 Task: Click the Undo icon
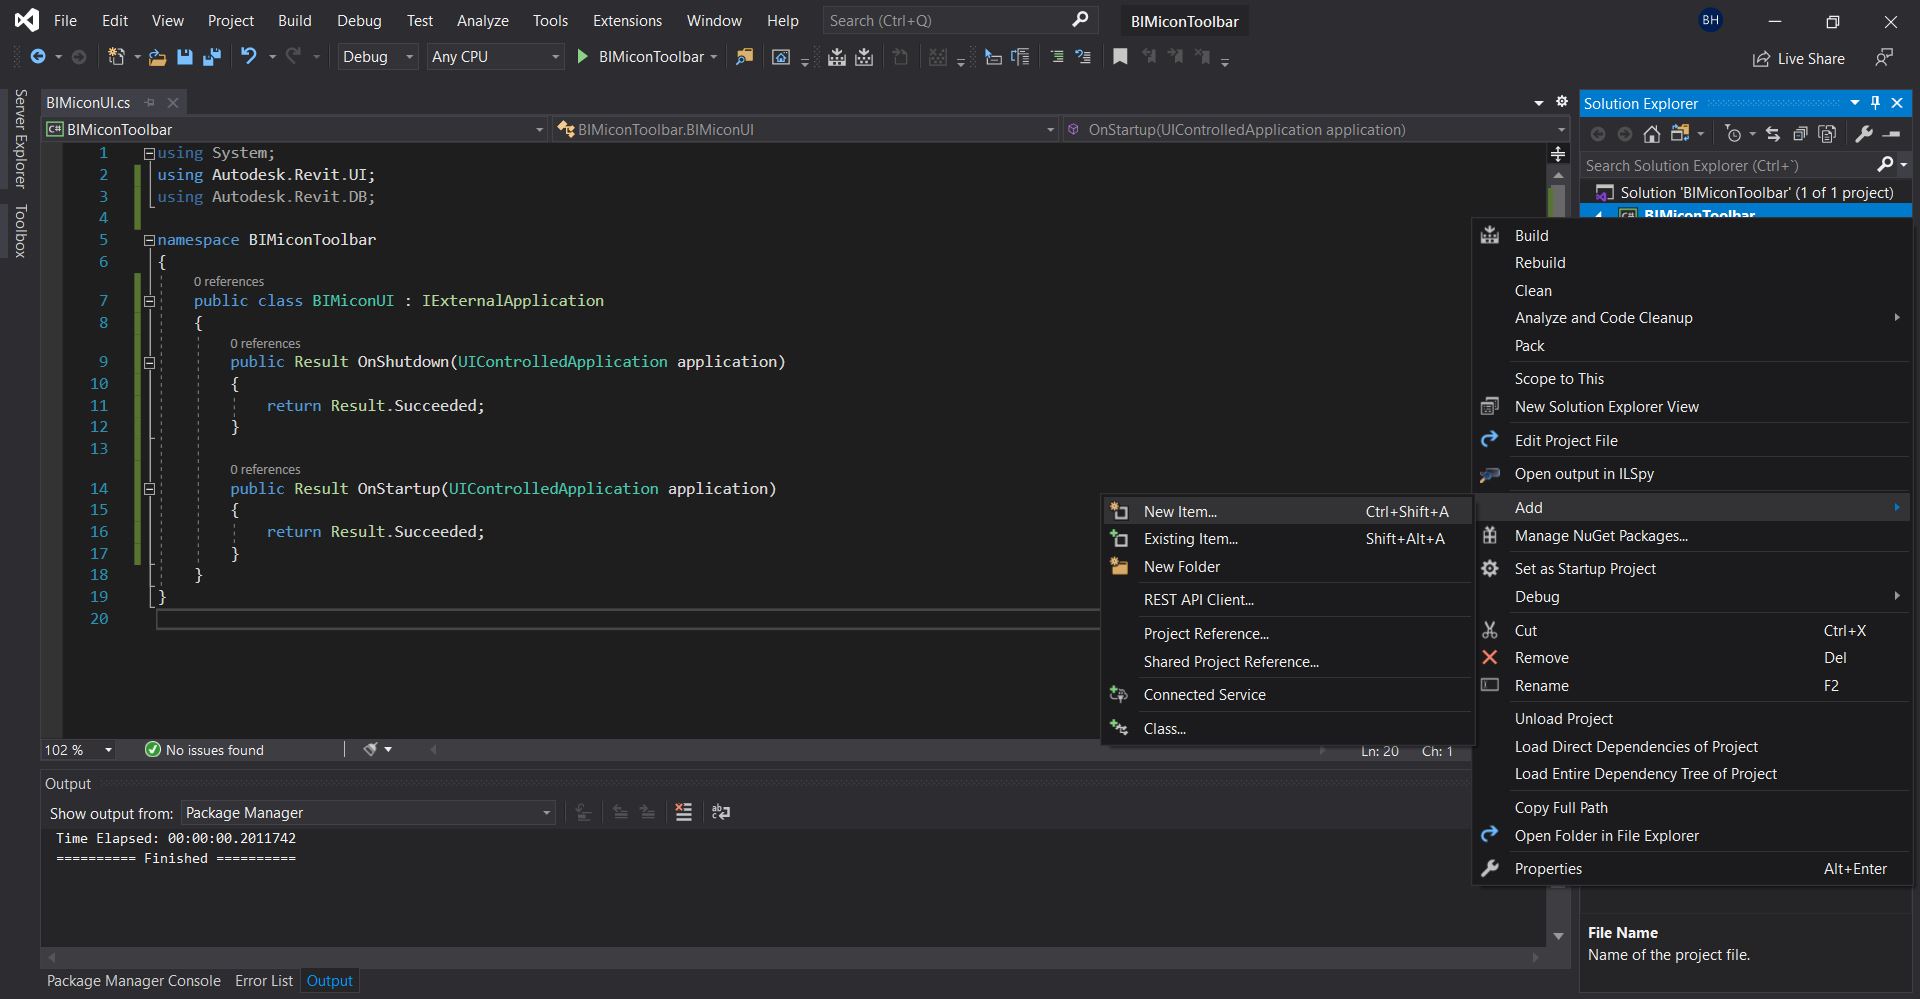(x=249, y=57)
